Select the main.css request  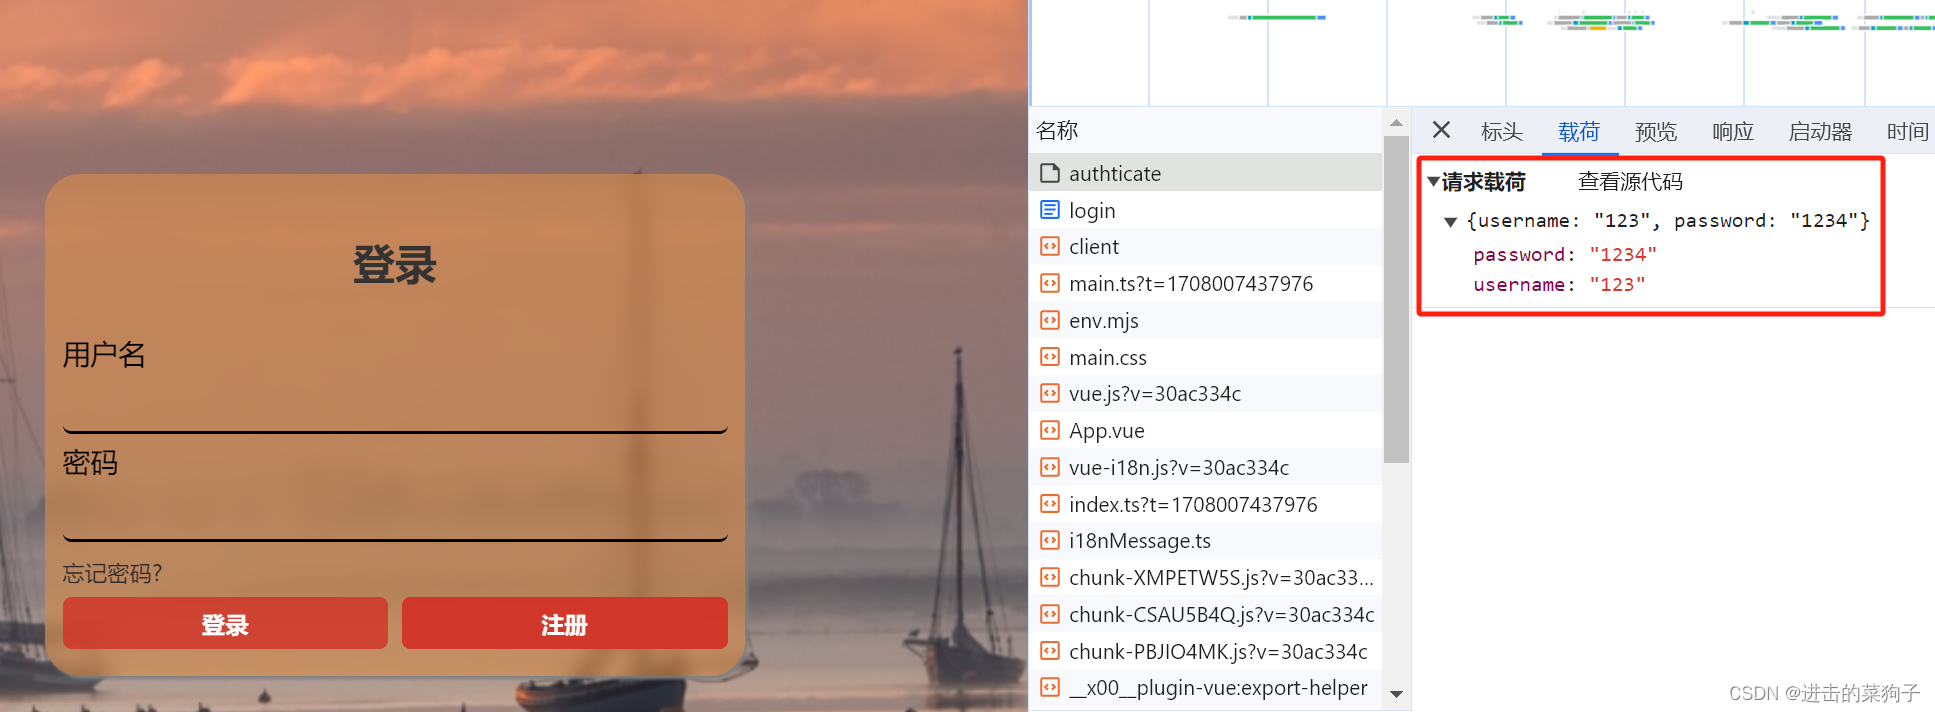[1206, 357]
